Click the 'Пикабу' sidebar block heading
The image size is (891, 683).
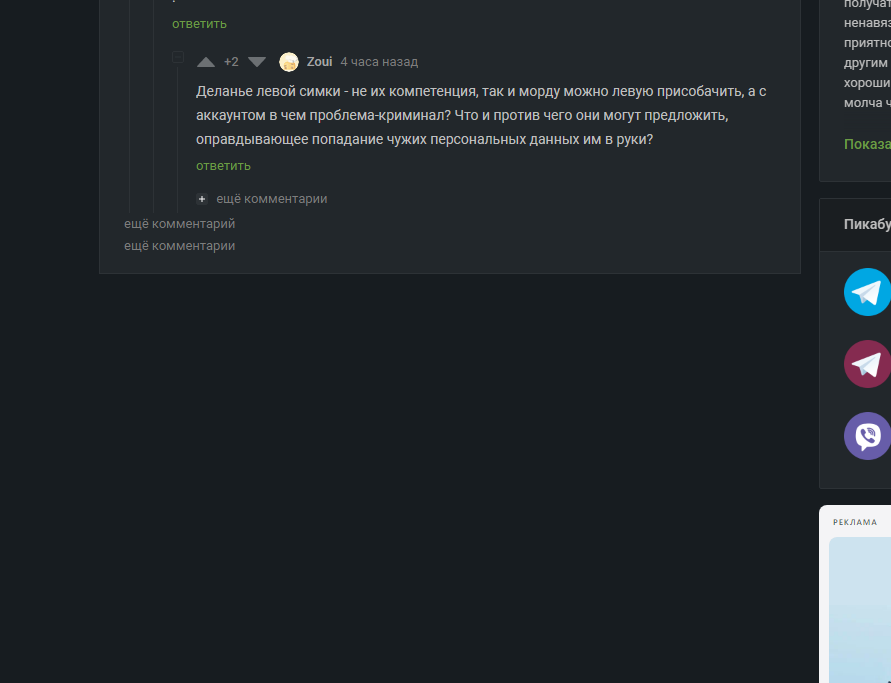click(x=866, y=225)
